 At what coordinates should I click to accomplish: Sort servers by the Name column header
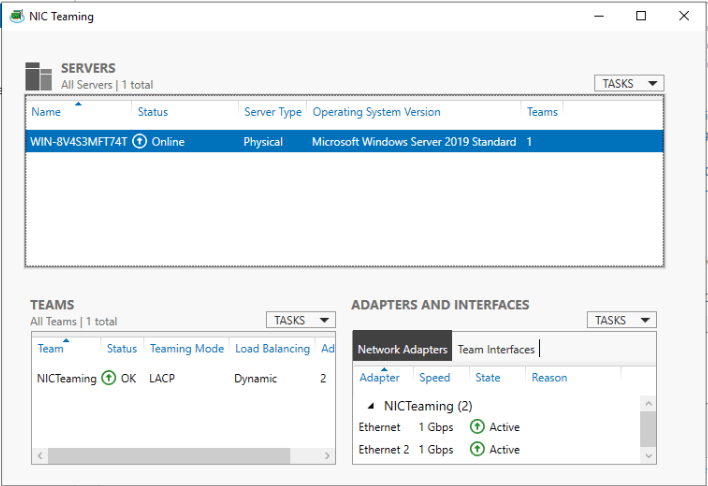pos(46,112)
